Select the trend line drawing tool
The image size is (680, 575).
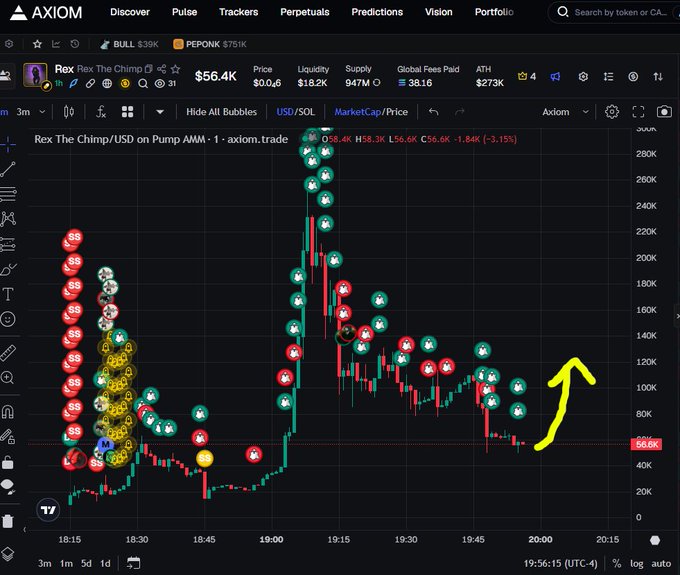point(8,170)
